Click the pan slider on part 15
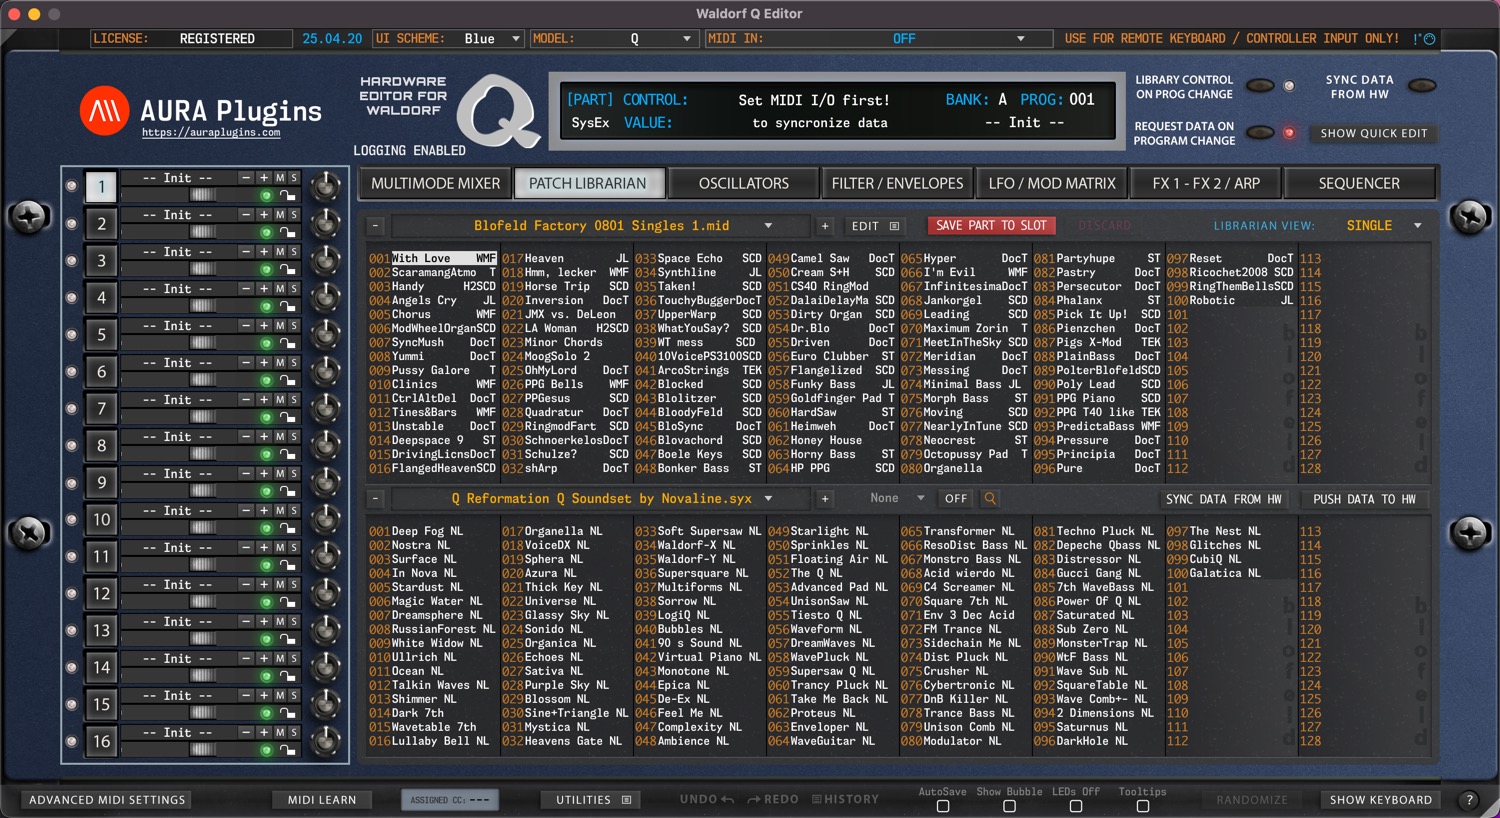 pyautogui.click(x=203, y=713)
